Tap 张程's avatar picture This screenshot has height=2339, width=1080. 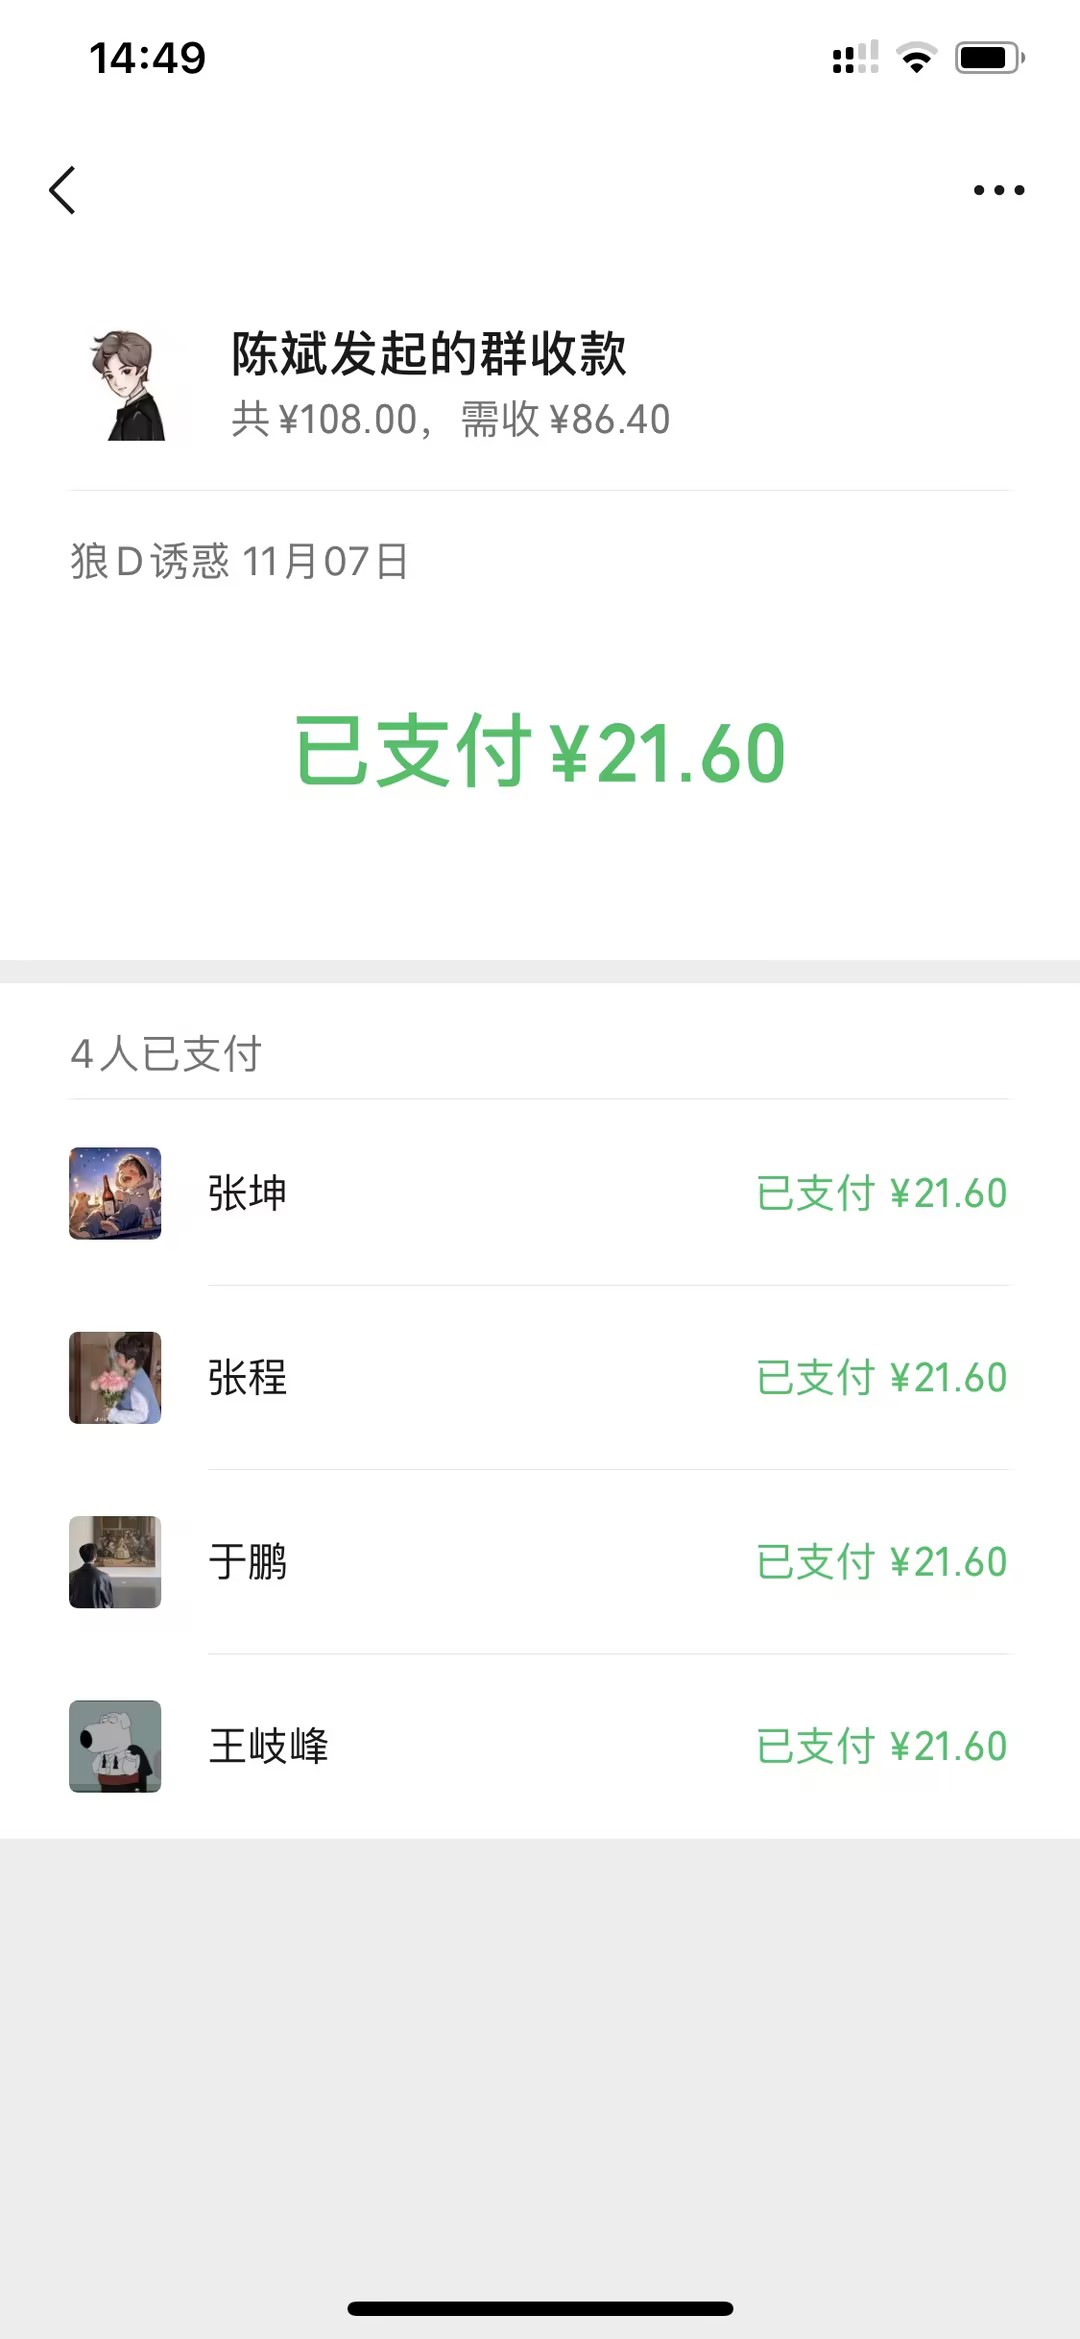coord(115,1377)
